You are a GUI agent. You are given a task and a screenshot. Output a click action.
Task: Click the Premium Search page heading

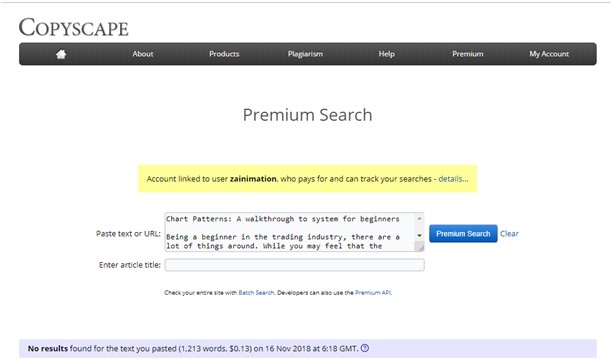(x=307, y=115)
